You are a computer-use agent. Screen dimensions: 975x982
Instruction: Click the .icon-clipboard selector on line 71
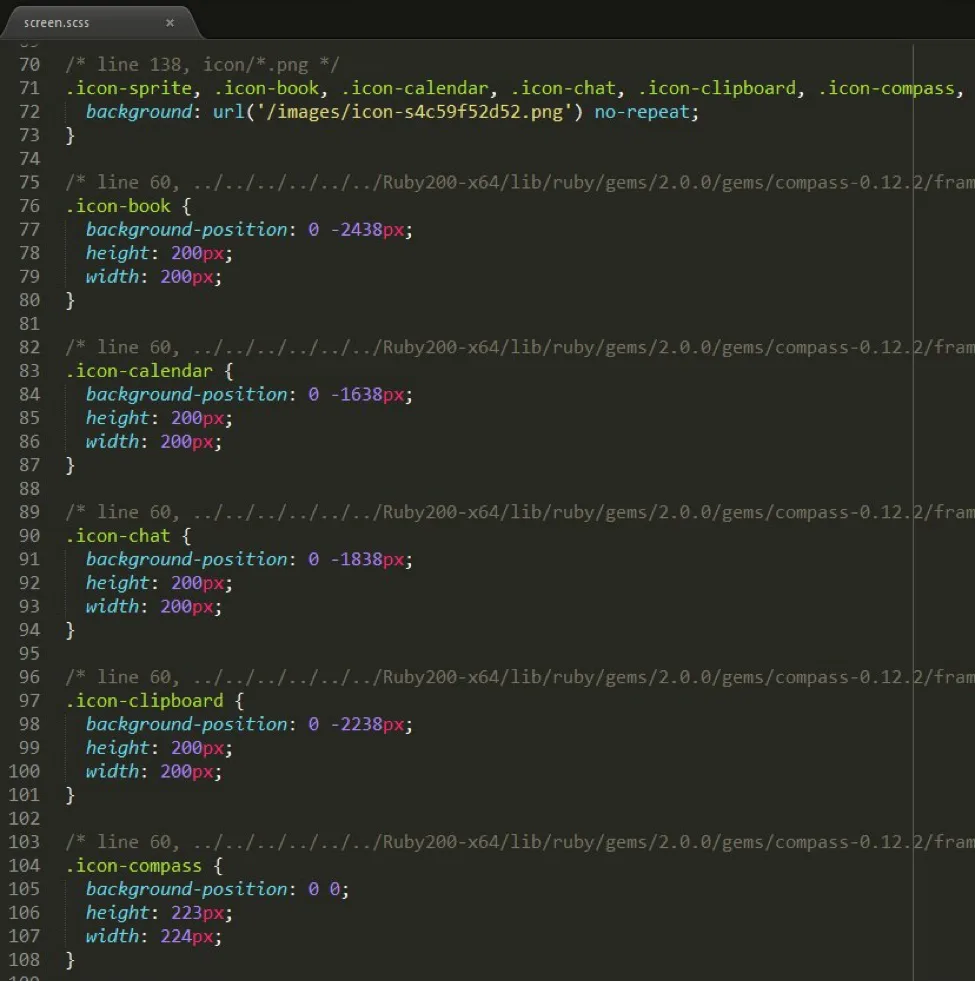(717, 88)
